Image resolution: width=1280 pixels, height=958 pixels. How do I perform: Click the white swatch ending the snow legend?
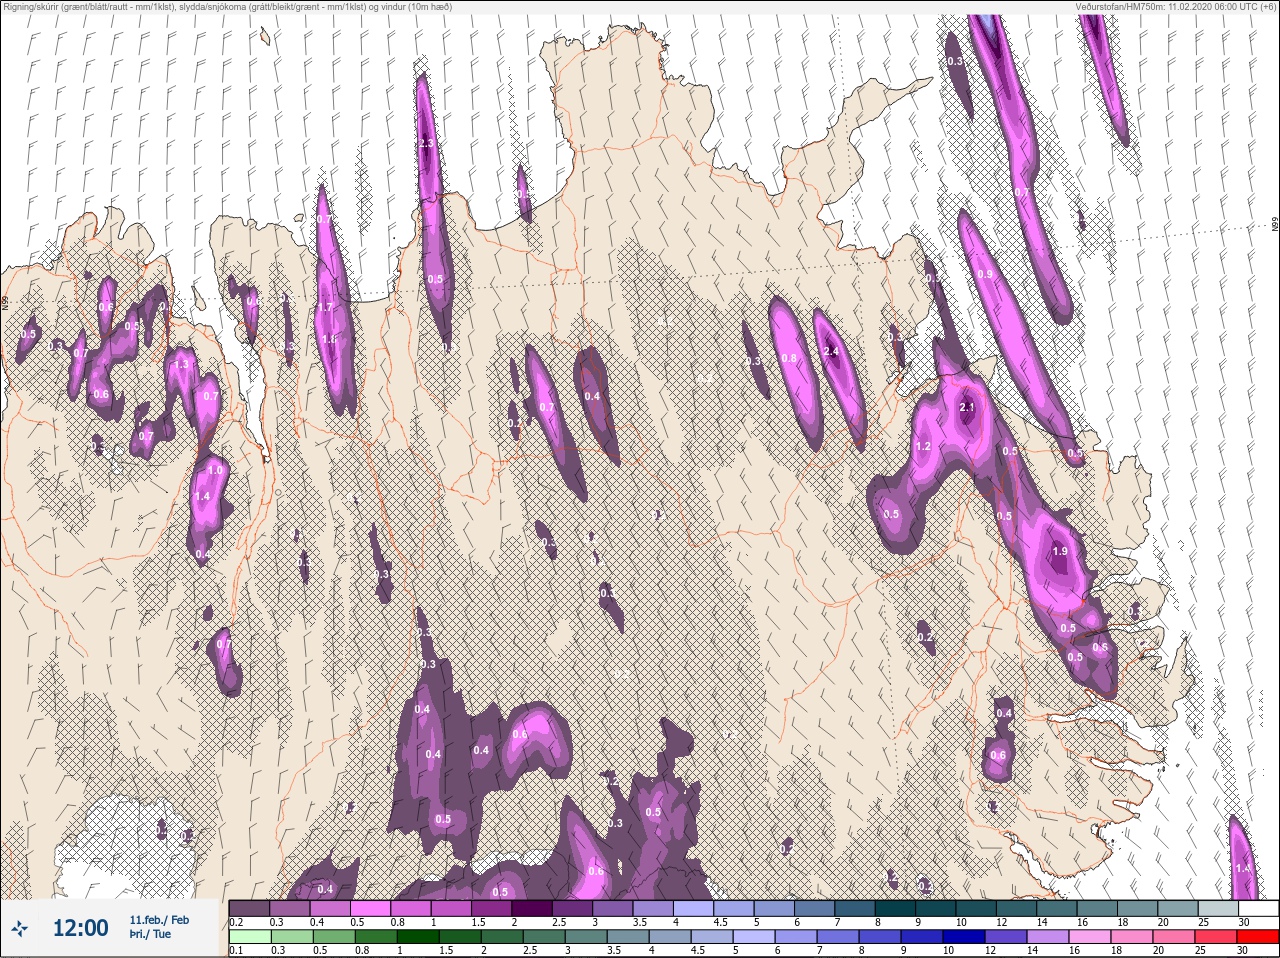(x=1258, y=908)
